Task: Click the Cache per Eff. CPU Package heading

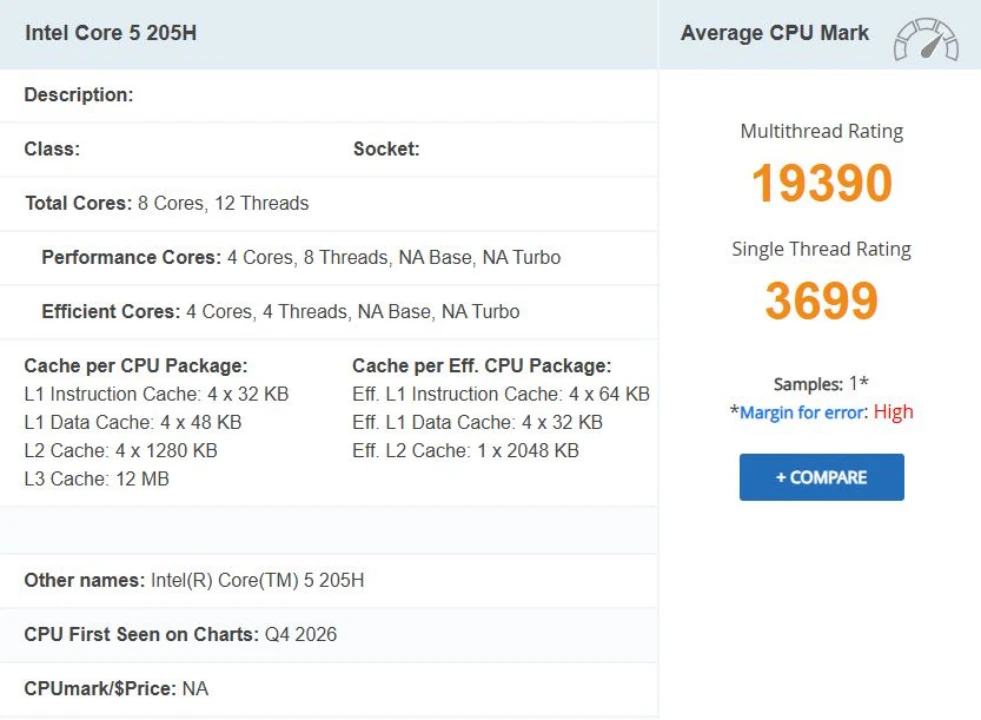Action: [482, 366]
